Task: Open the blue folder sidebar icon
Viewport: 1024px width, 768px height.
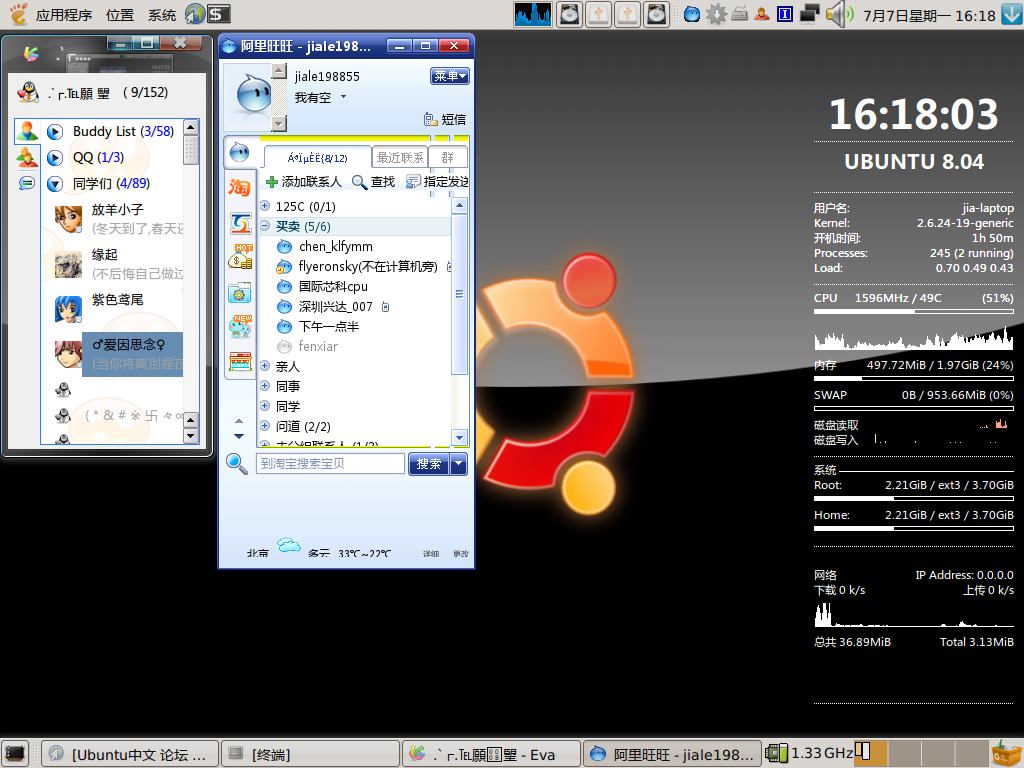Action: click(240, 292)
